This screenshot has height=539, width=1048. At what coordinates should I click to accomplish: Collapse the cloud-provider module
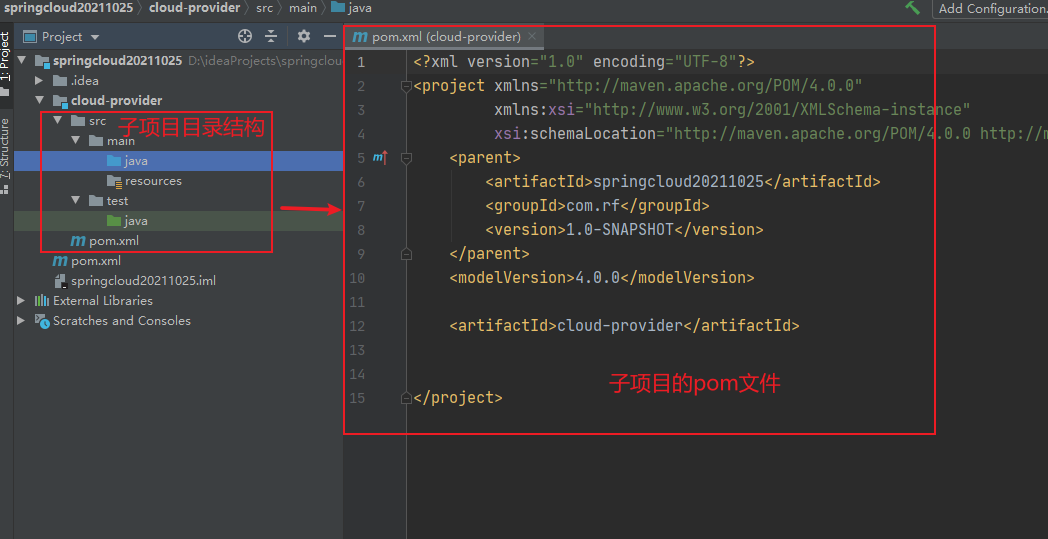(x=39, y=100)
